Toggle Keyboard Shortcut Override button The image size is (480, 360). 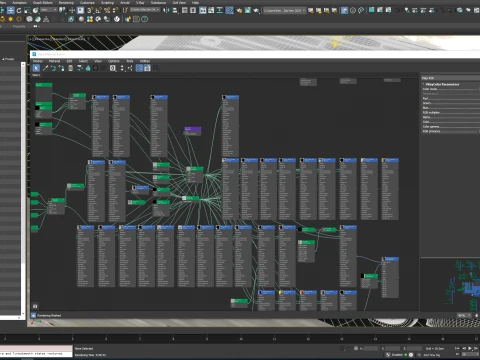[x=81, y=10]
